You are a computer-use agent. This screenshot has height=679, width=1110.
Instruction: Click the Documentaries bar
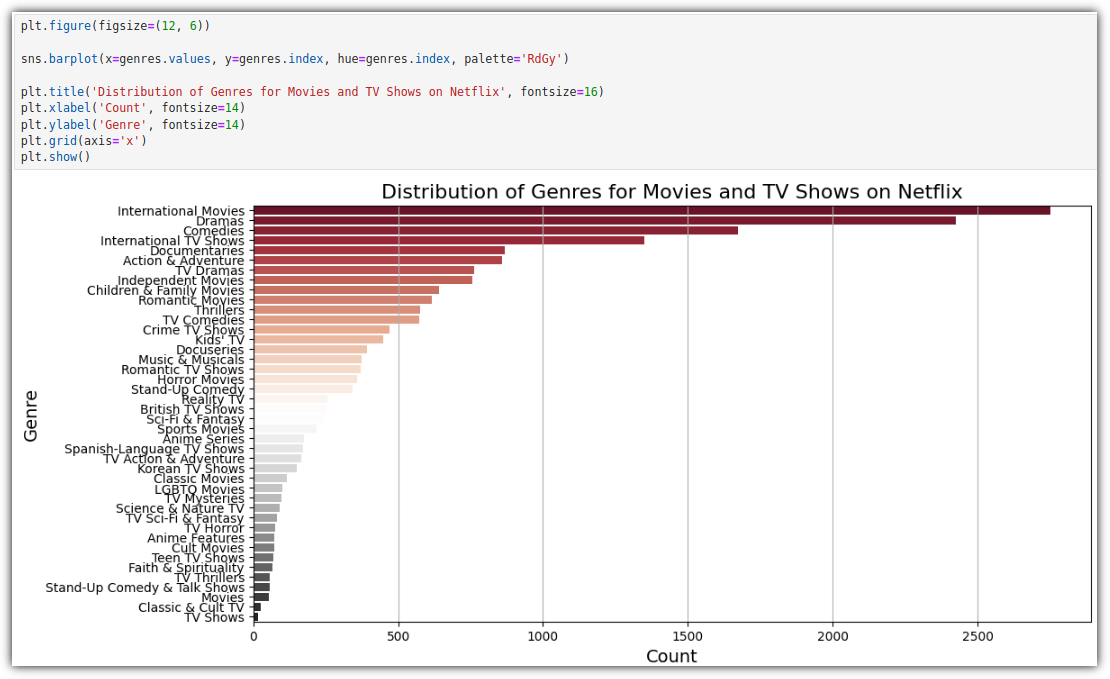point(379,250)
